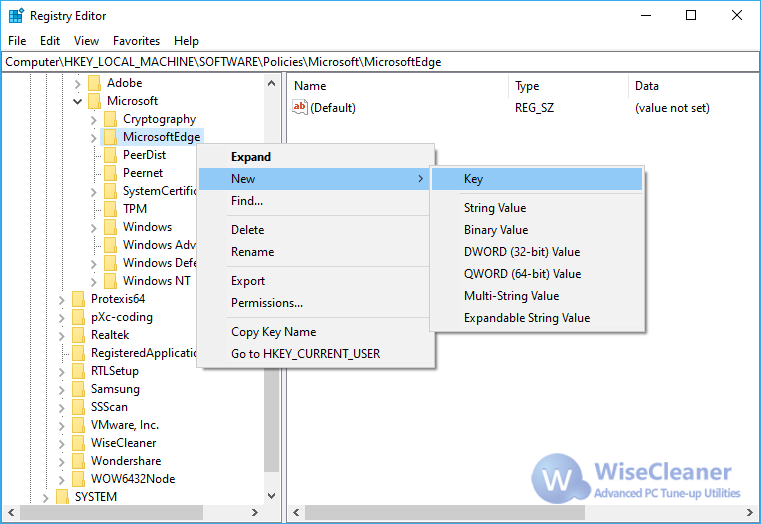Screen dimensions: 761x524
Task: Click the Realtek folder icon
Action: (78, 335)
